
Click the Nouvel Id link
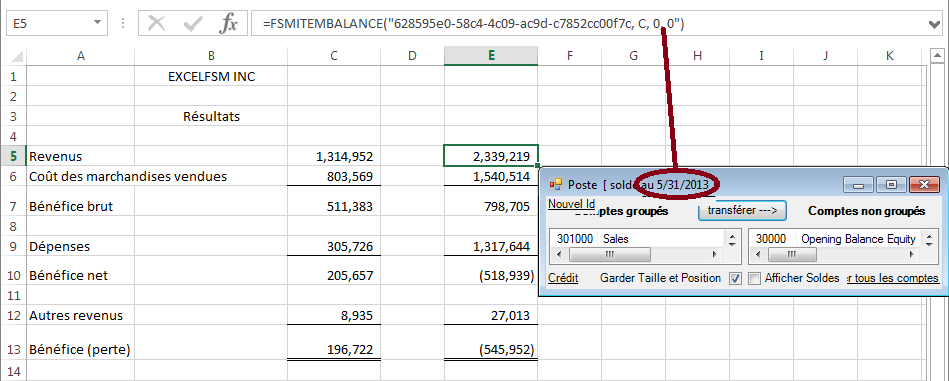572,204
